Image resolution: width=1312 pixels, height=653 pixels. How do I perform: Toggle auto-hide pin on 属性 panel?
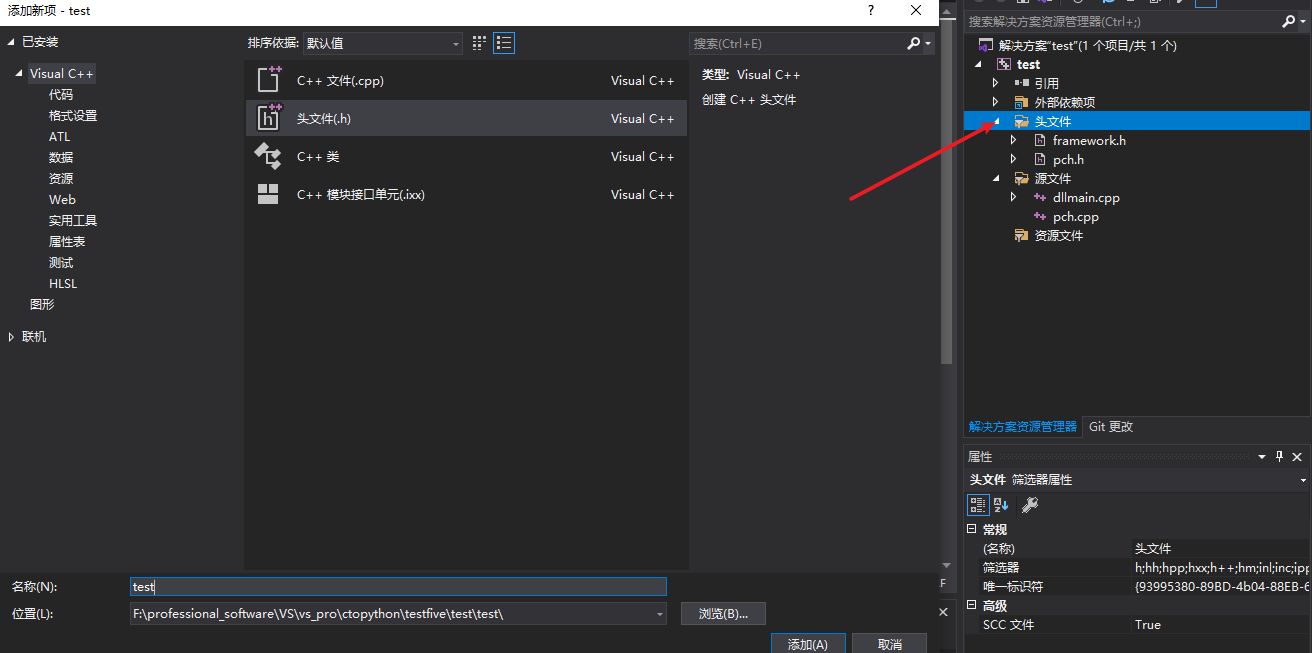(x=1278, y=456)
